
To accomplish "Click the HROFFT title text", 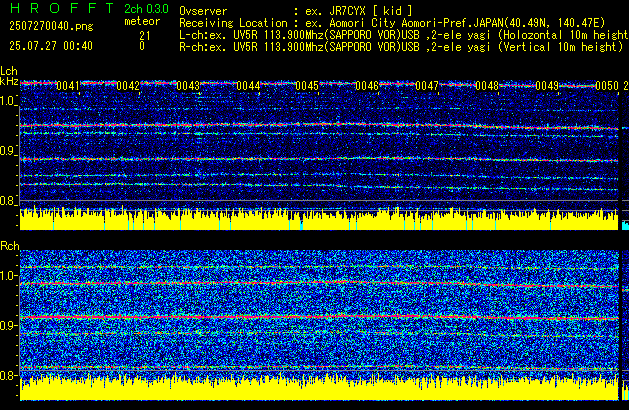I will [x=62, y=8].
